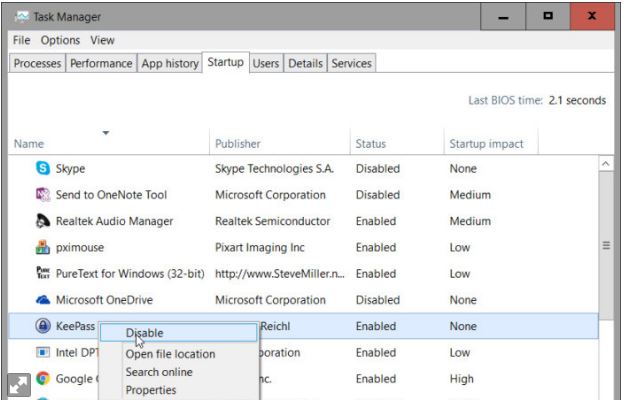Switch to the Details tab

pos(305,63)
